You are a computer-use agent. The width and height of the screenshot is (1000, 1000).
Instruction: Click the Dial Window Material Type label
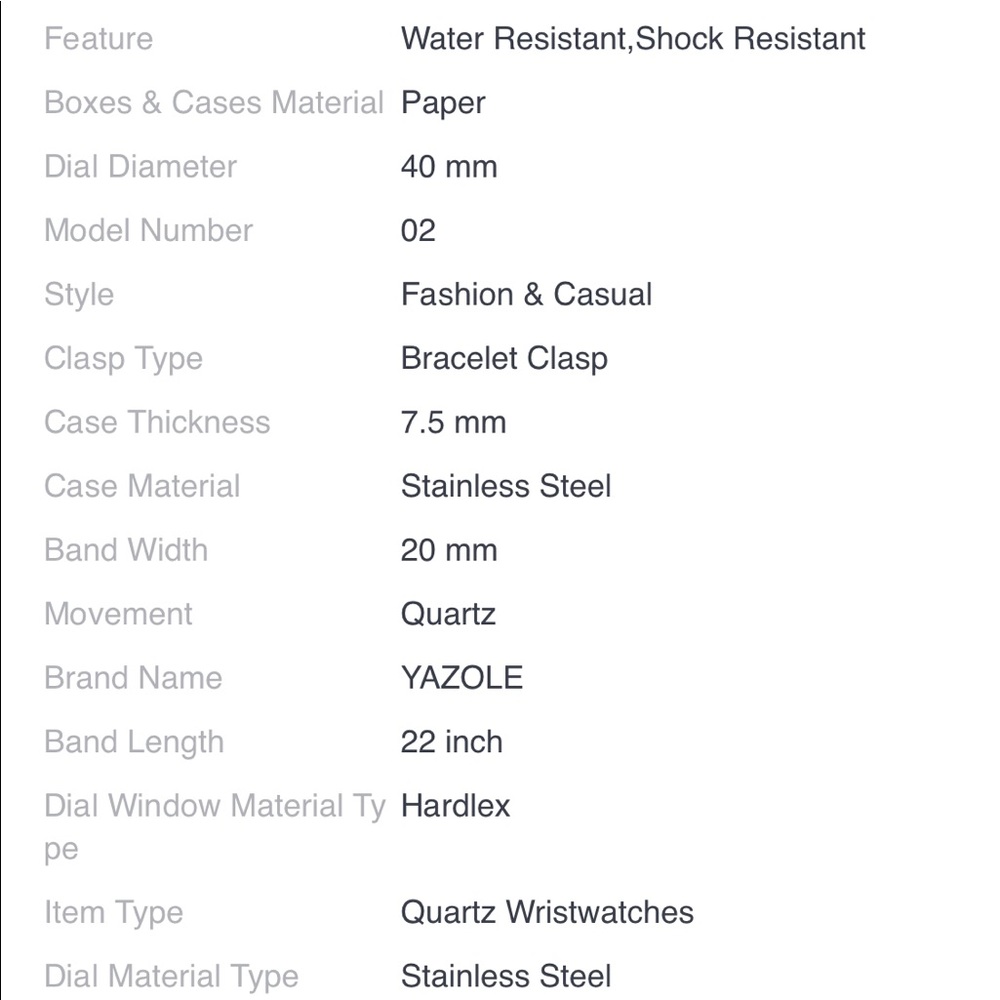(215, 828)
